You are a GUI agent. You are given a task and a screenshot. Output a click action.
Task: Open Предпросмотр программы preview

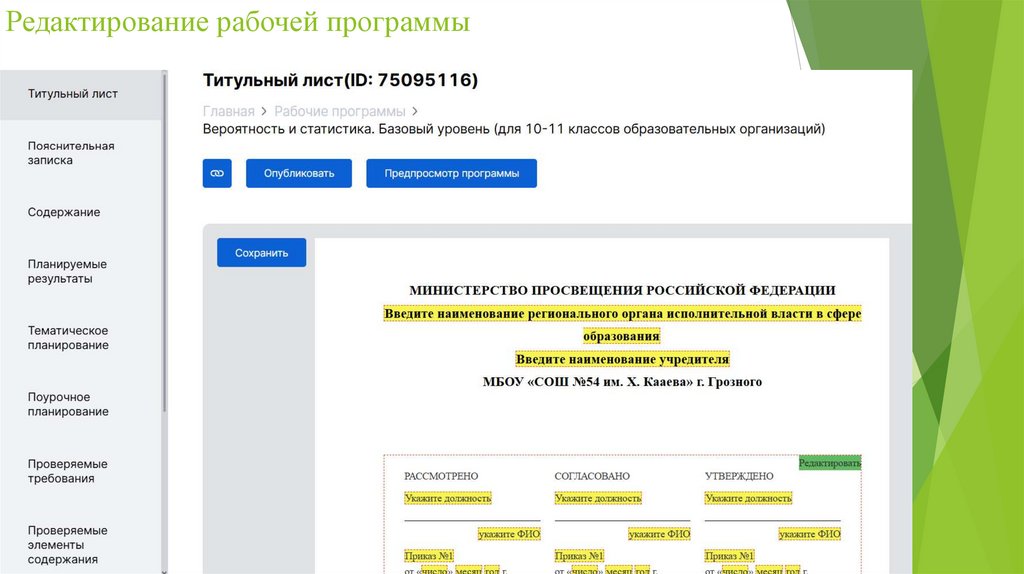coord(451,173)
